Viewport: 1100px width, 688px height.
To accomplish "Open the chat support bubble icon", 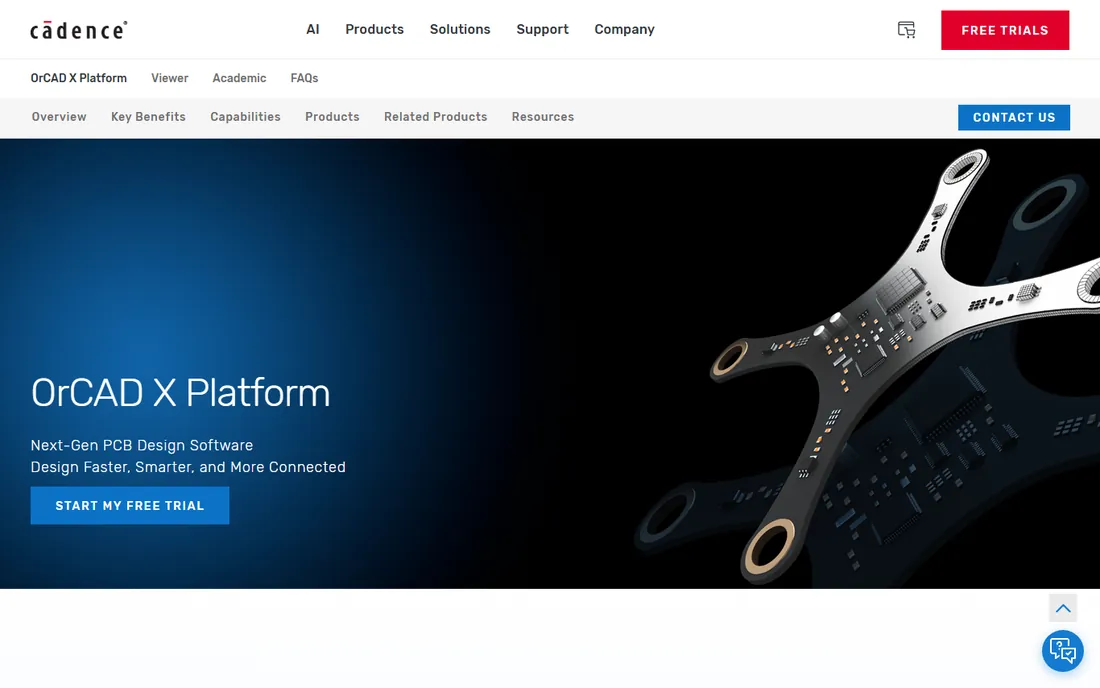I will (x=1062, y=651).
